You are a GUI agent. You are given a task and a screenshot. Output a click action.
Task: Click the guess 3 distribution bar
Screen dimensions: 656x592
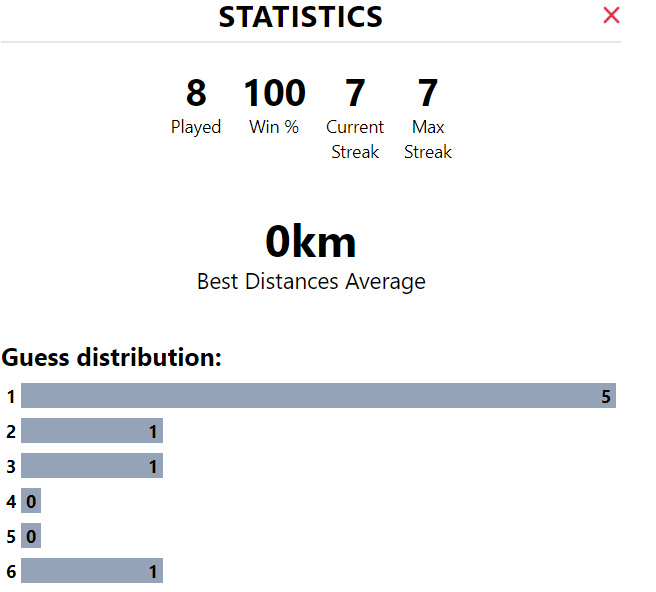click(91, 466)
